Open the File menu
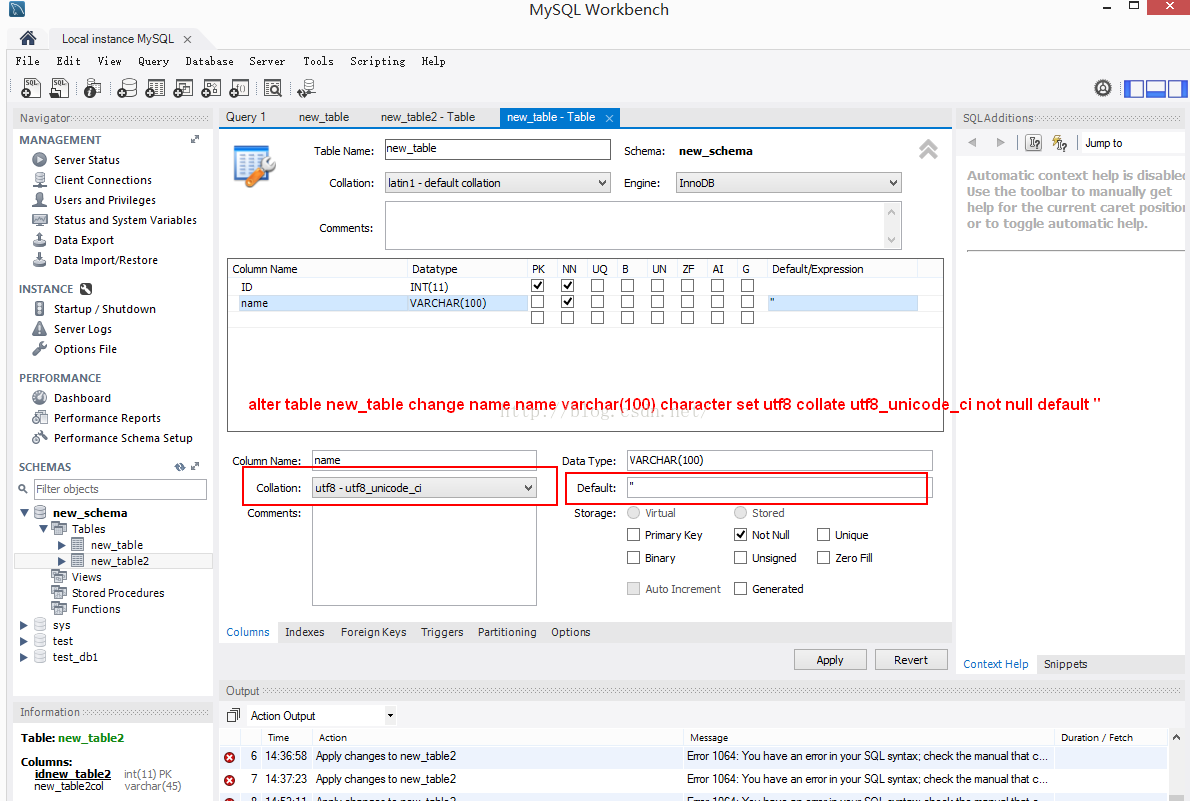Screen dimensions: 1190x801 click(x=27, y=61)
